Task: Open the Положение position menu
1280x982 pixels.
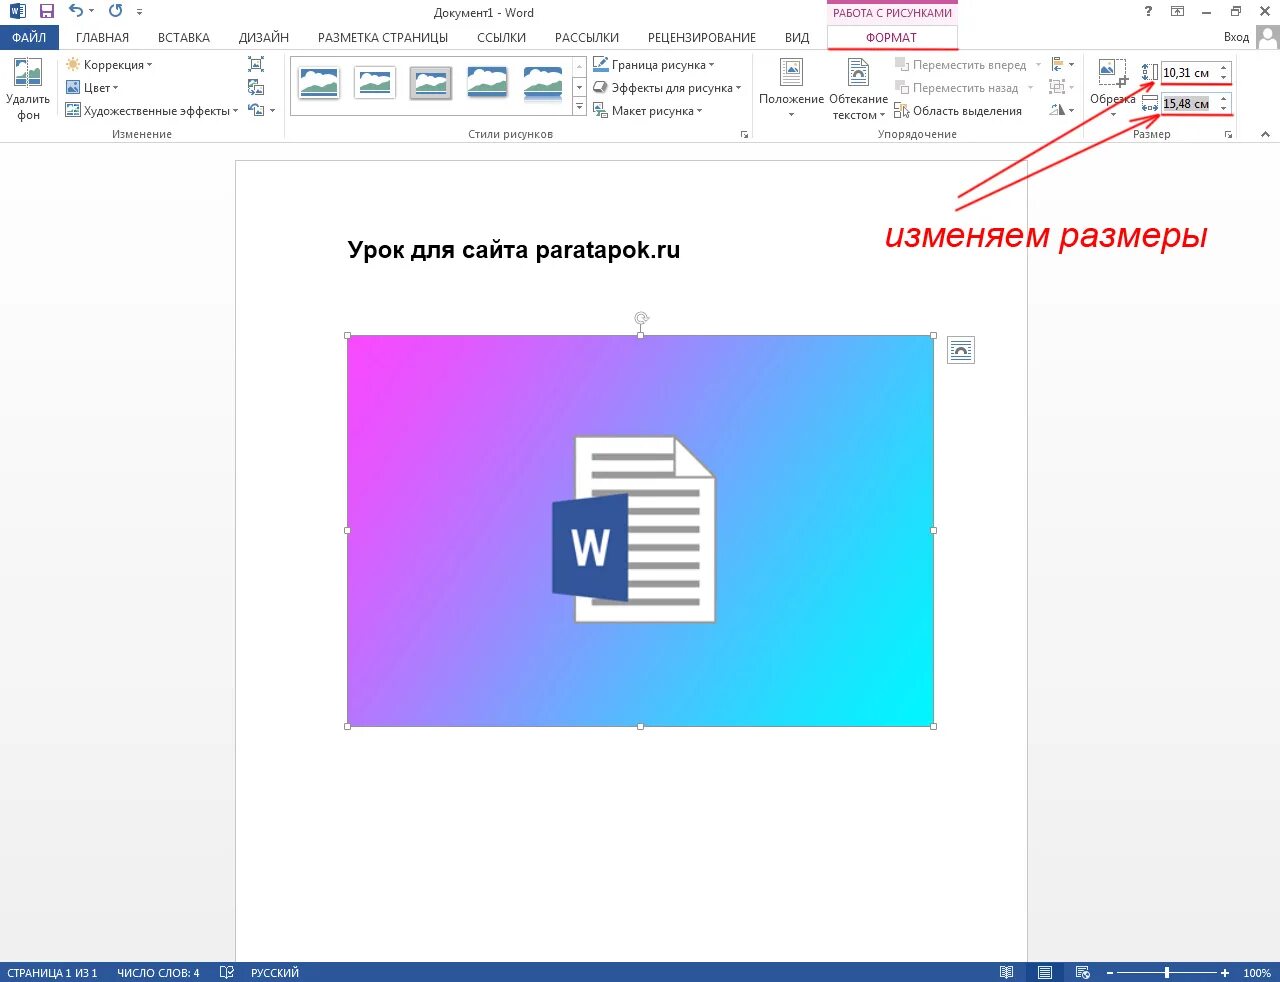Action: (x=791, y=90)
